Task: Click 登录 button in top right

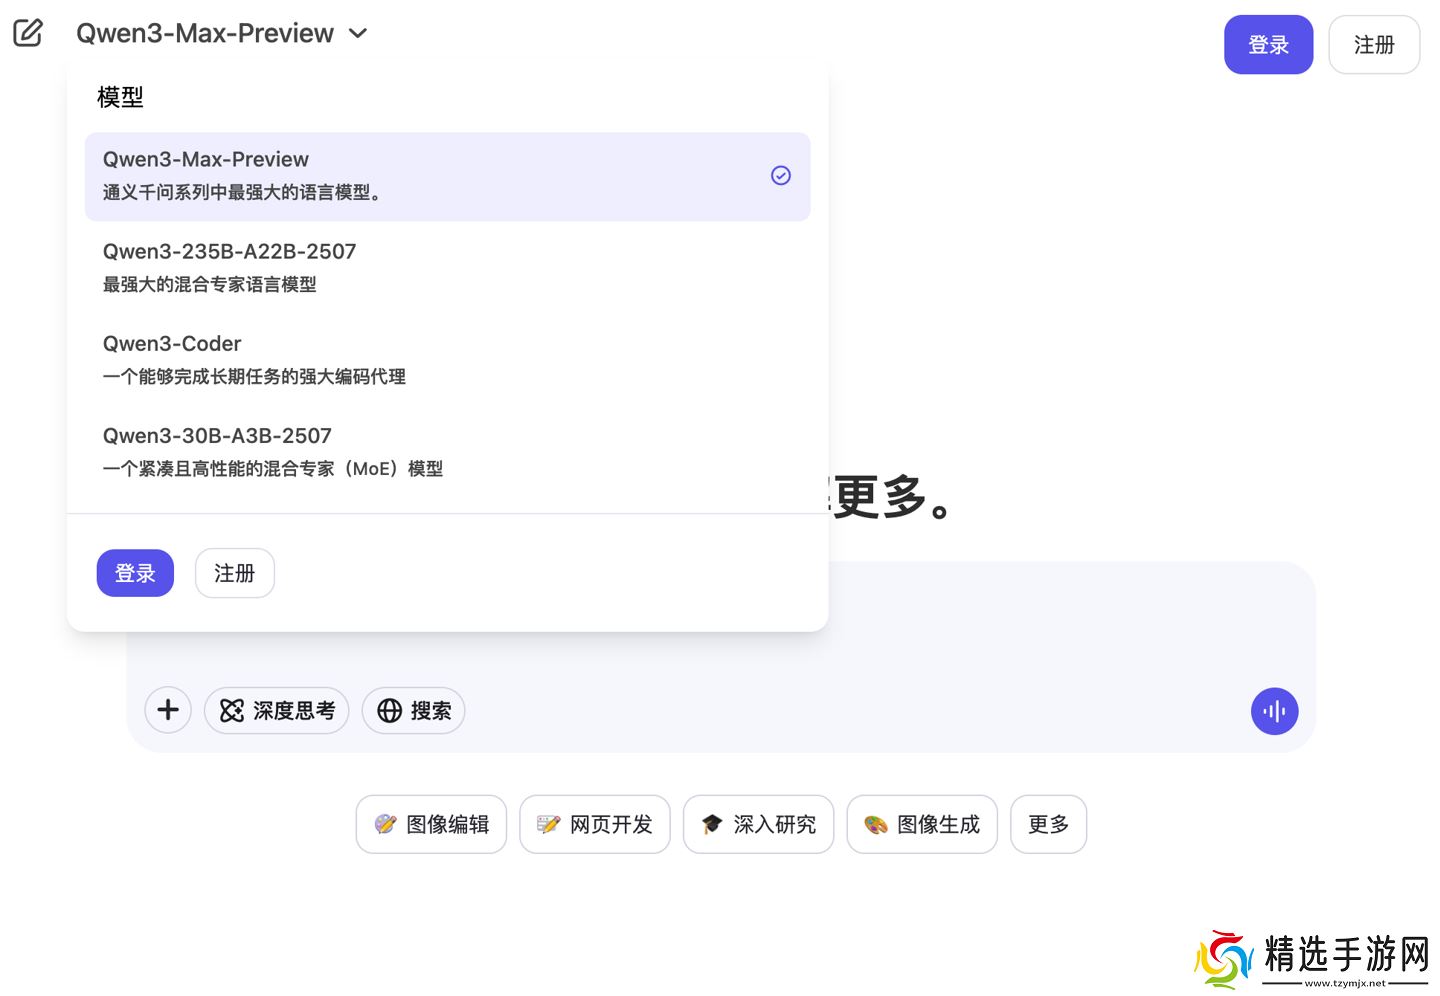Action: point(1268,45)
